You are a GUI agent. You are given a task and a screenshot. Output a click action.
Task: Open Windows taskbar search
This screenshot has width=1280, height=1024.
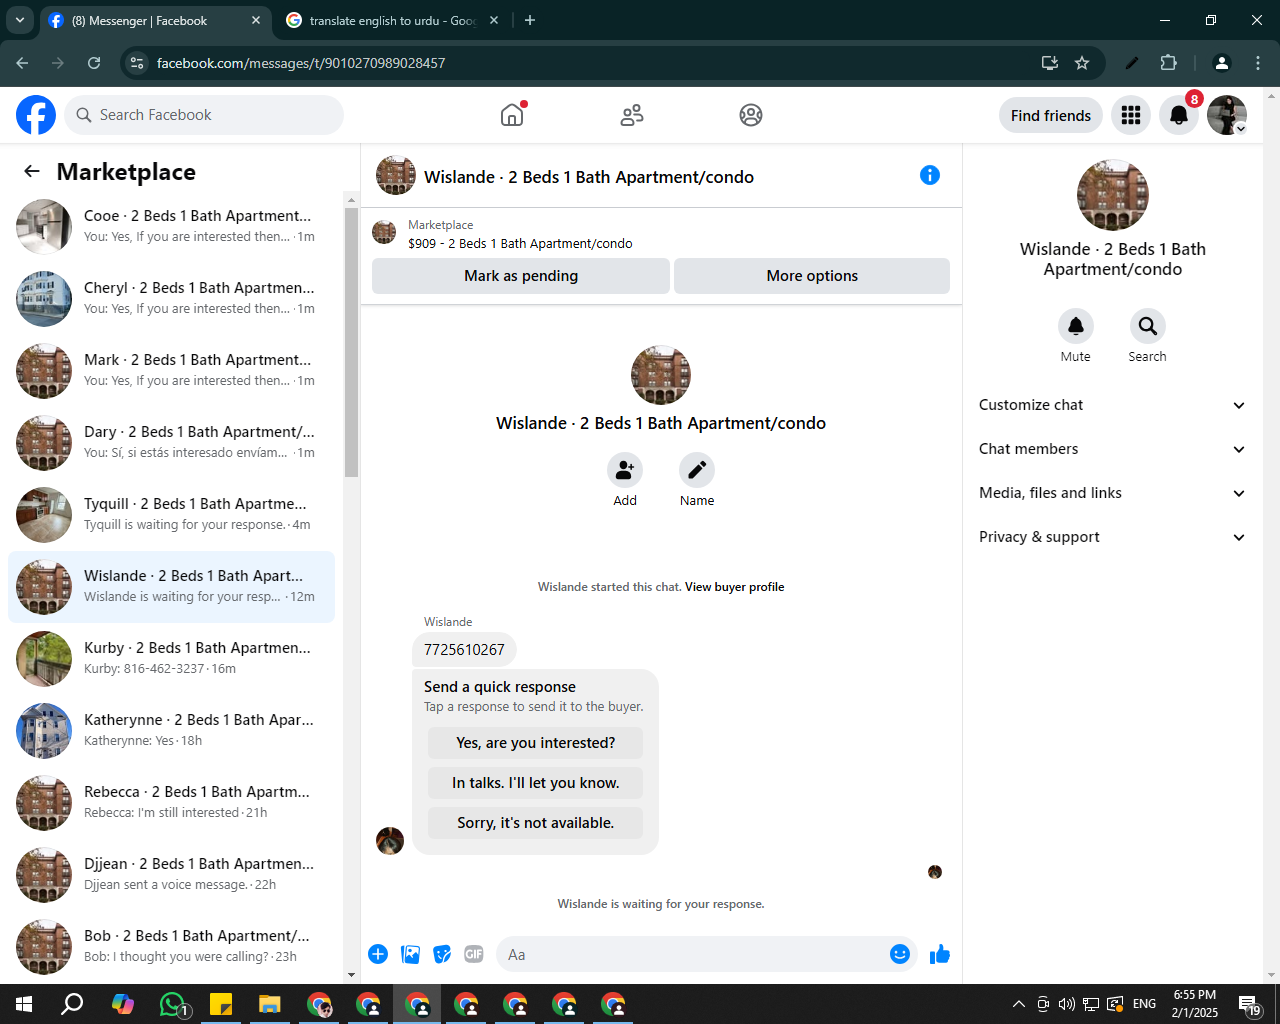pyautogui.click(x=72, y=1004)
